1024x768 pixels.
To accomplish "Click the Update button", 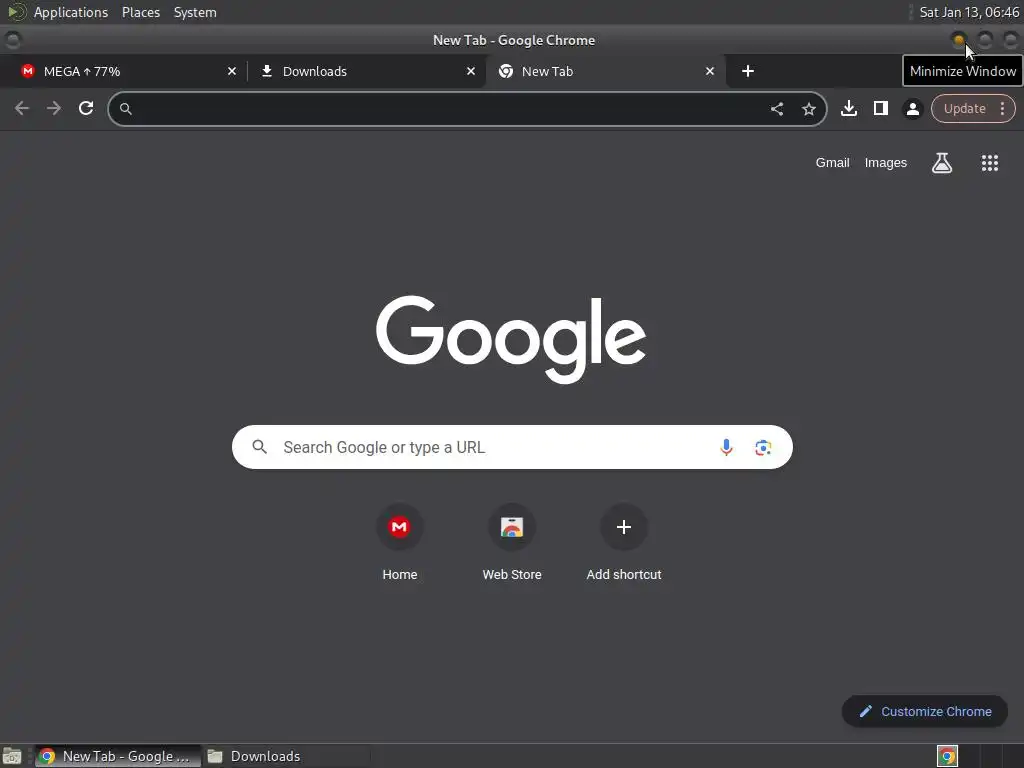I will pos(964,108).
